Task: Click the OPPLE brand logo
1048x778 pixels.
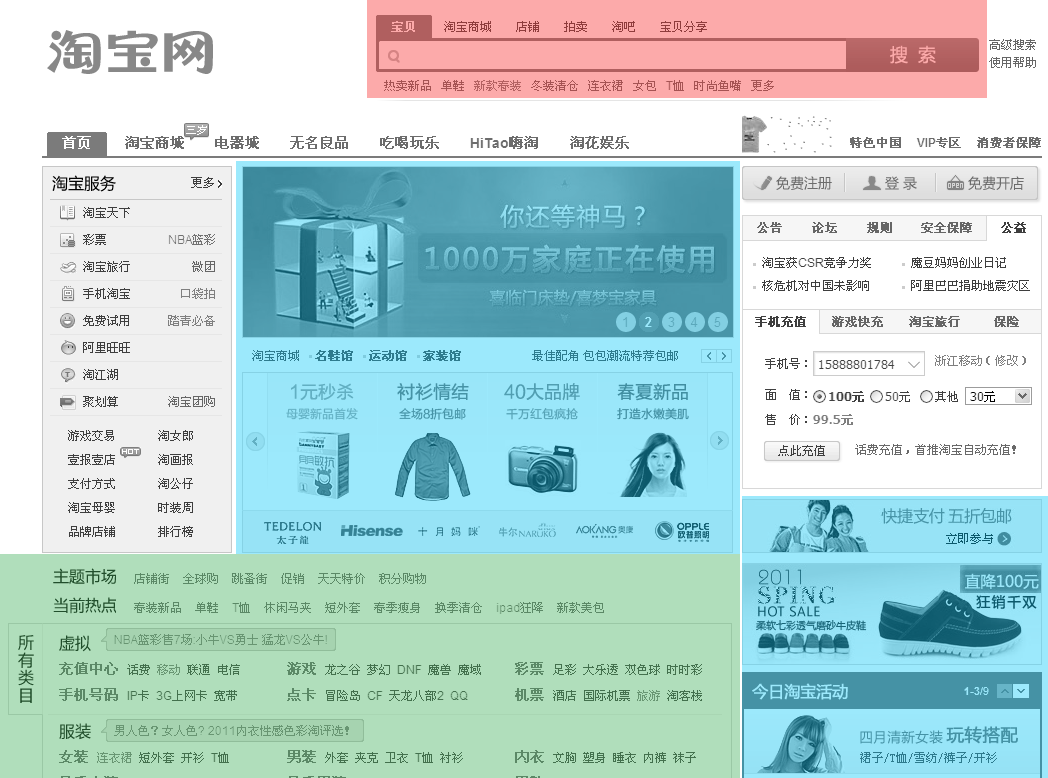Action: coord(682,531)
